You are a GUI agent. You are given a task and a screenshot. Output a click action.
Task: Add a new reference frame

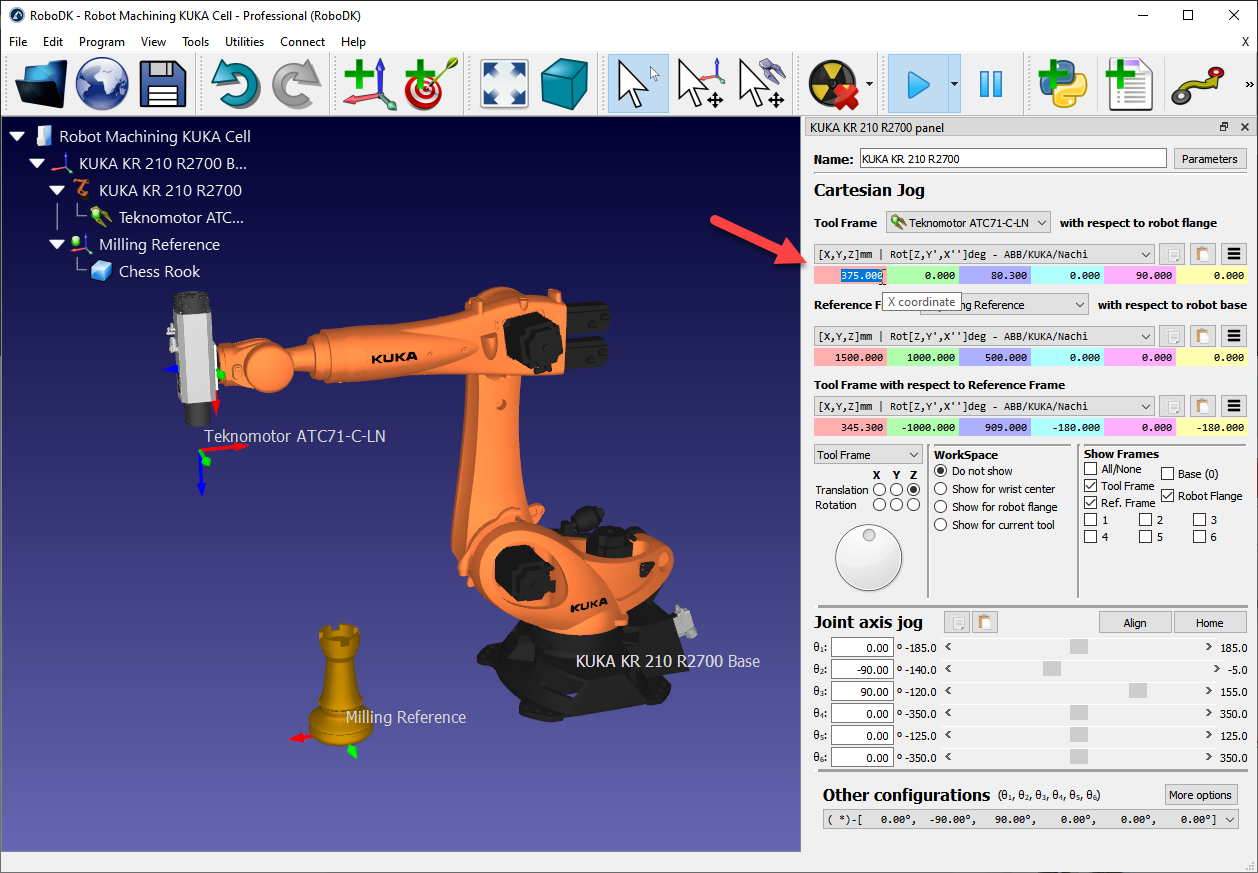[x=368, y=85]
